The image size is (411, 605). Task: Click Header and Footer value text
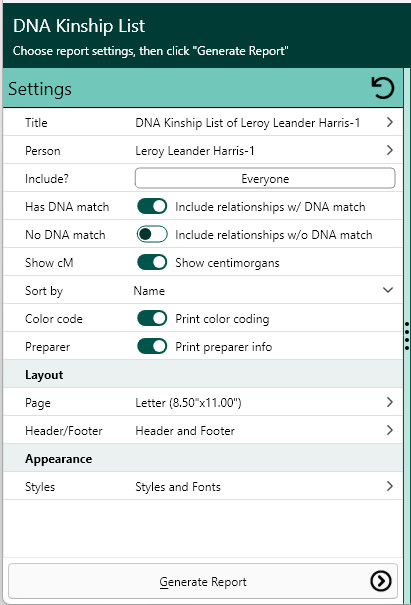pyautogui.click(x=185, y=431)
